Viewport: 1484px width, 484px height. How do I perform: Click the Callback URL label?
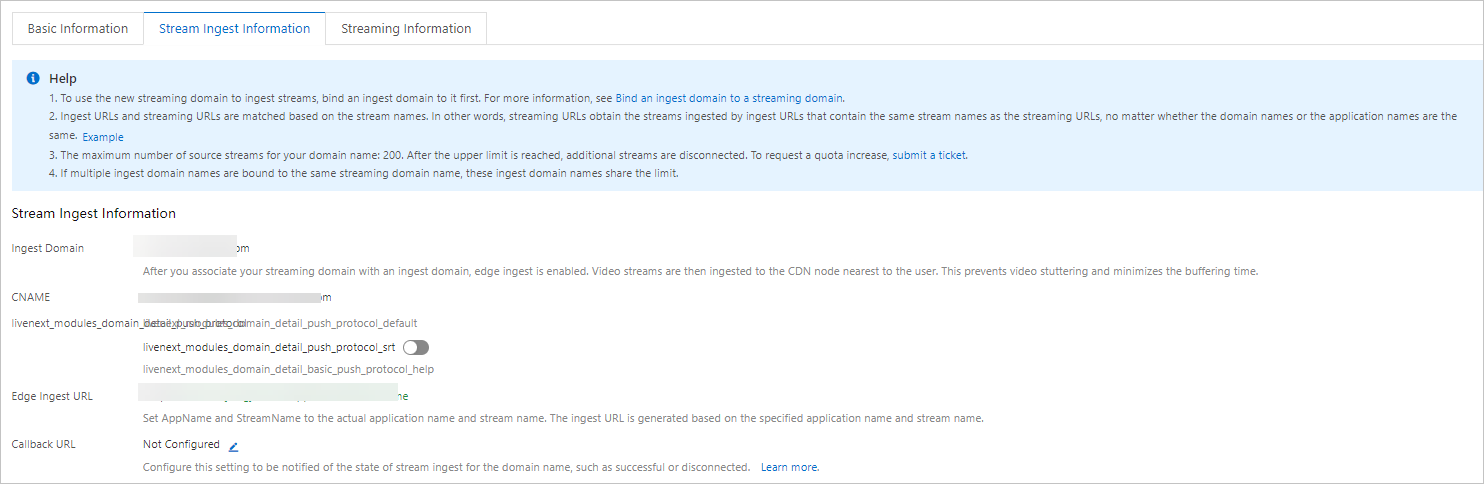(43, 444)
